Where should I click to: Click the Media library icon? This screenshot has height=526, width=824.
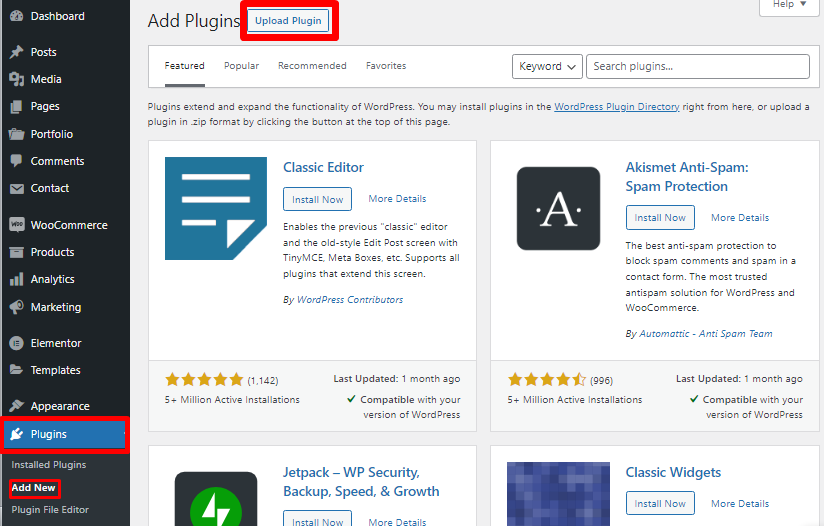click(16, 79)
